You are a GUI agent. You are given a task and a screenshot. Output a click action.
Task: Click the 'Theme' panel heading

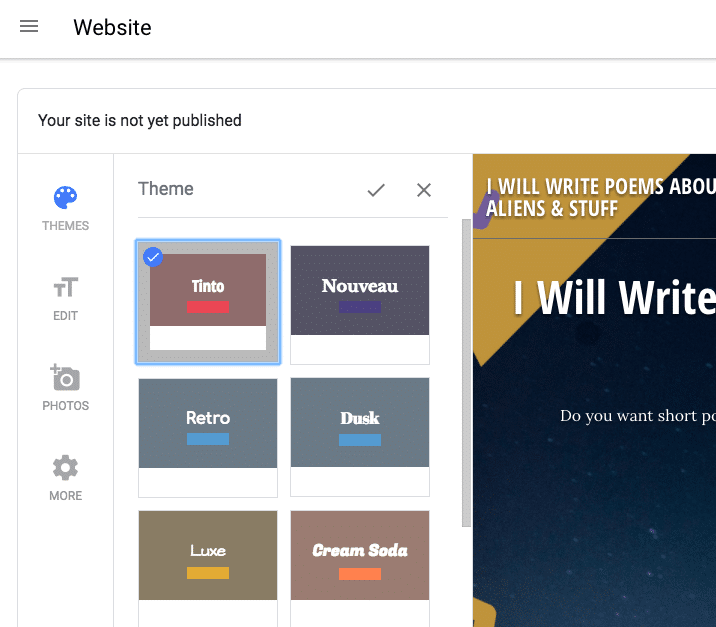click(x=166, y=189)
